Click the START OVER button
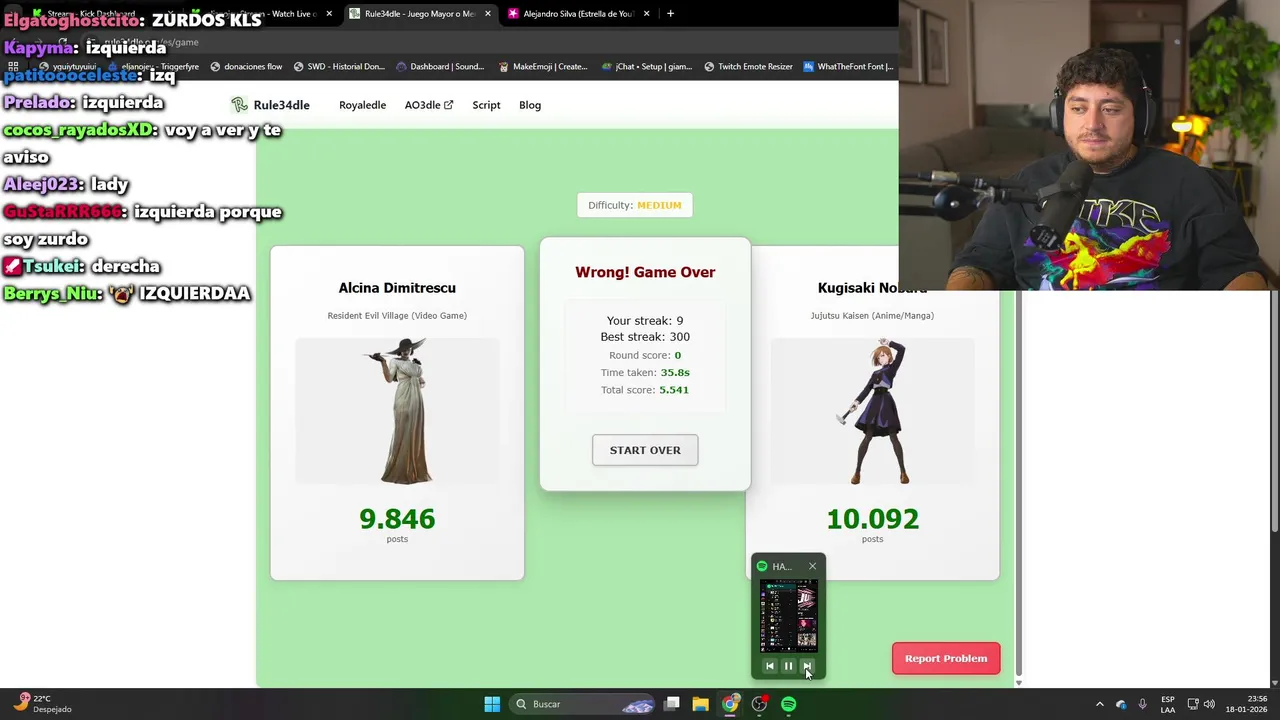 pos(645,450)
